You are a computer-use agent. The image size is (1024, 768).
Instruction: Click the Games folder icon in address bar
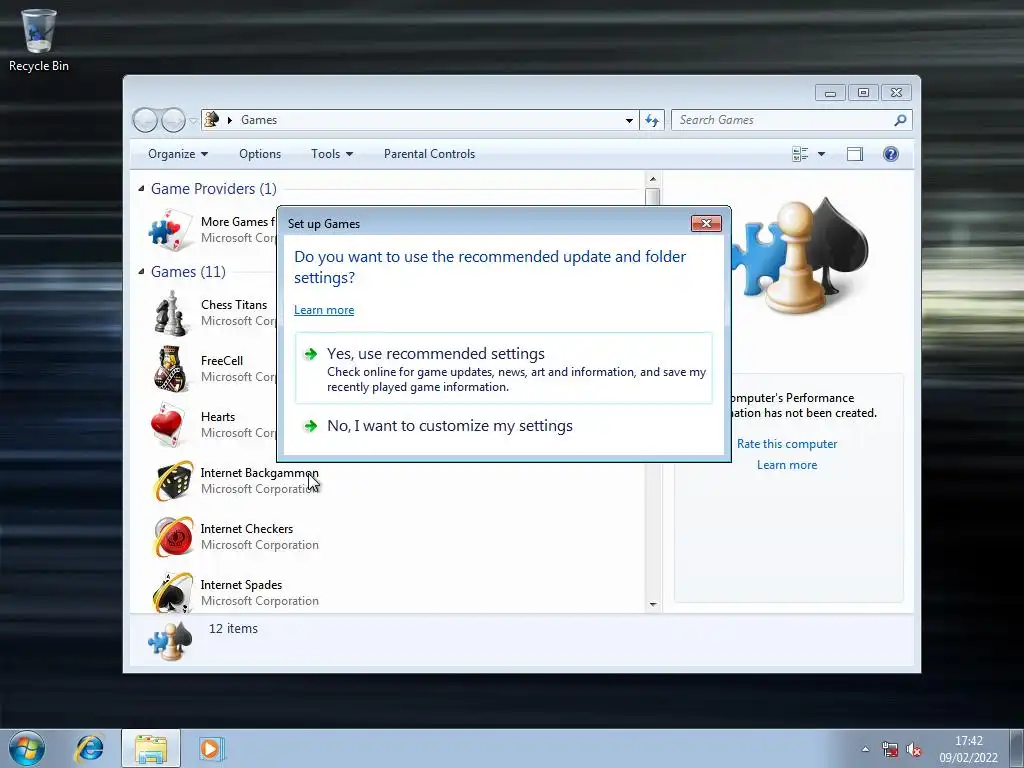pyautogui.click(x=212, y=120)
